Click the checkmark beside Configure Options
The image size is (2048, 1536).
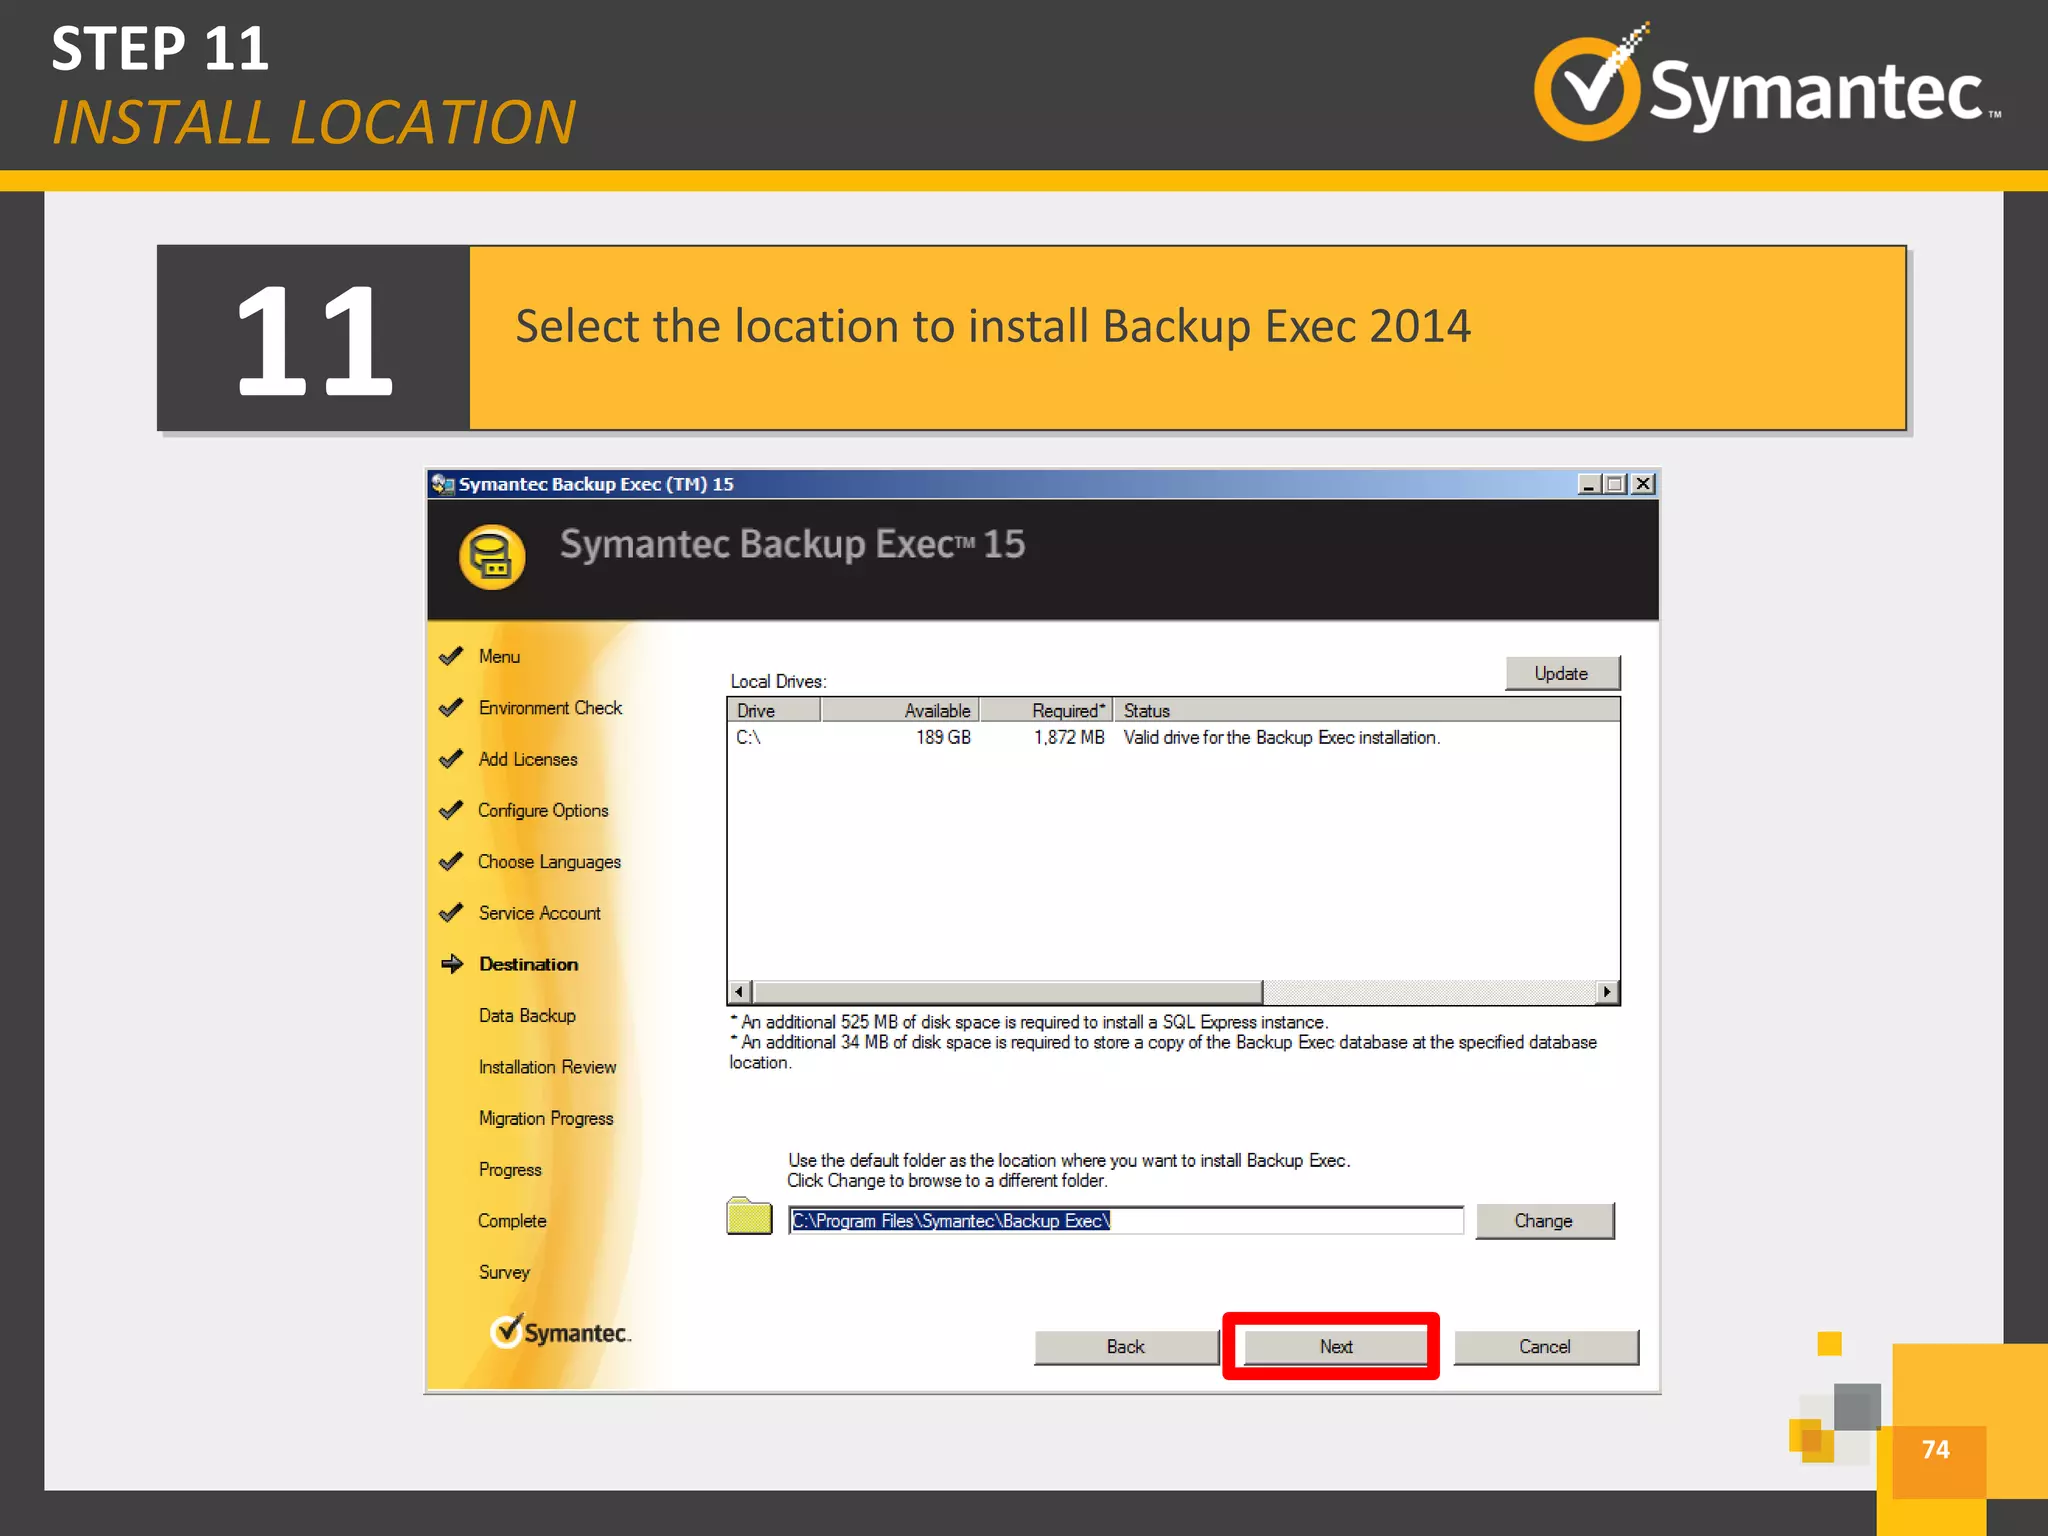point(452,810)
